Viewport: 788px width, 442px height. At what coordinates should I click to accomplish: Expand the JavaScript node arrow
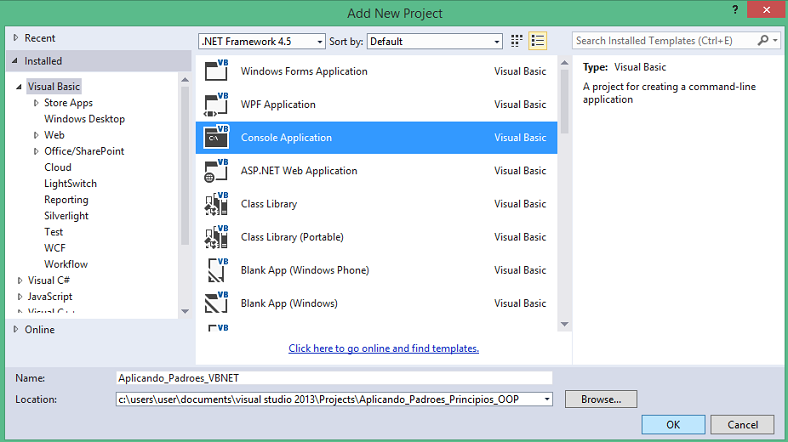[x=20, y=296]
